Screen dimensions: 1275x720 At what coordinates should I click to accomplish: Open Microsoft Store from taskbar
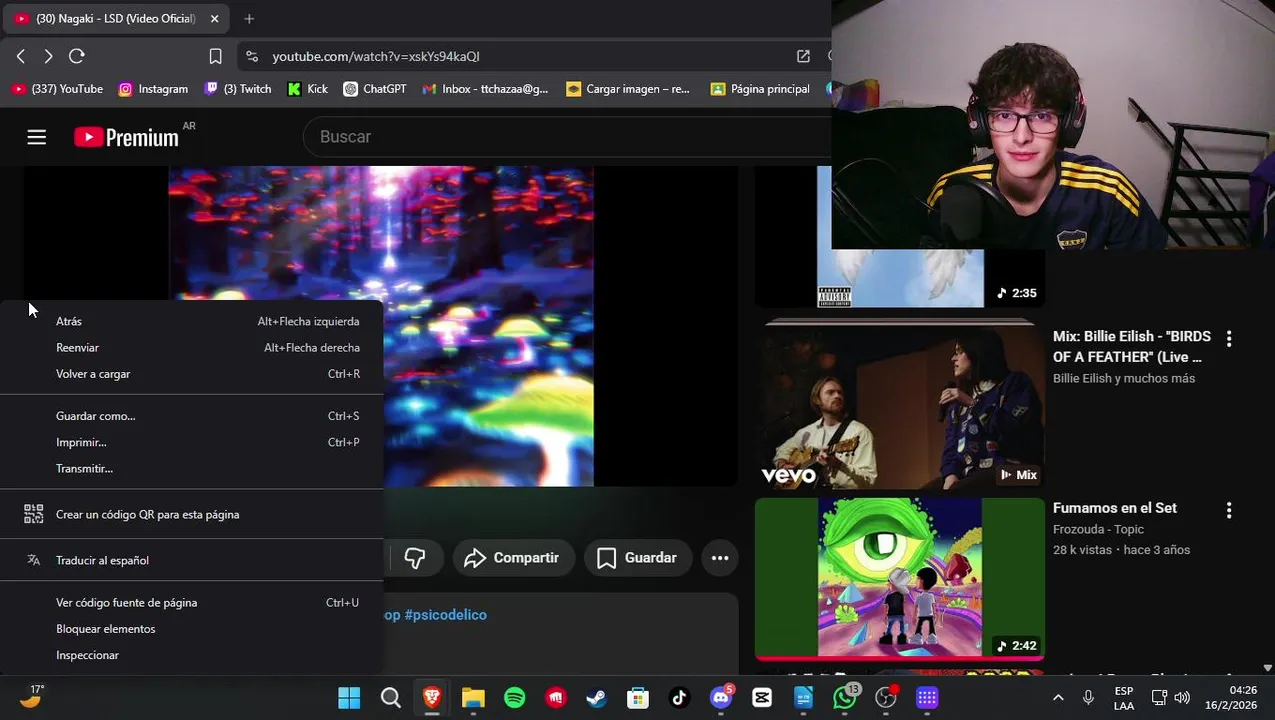pyautogui.click(x=638, y=698)
